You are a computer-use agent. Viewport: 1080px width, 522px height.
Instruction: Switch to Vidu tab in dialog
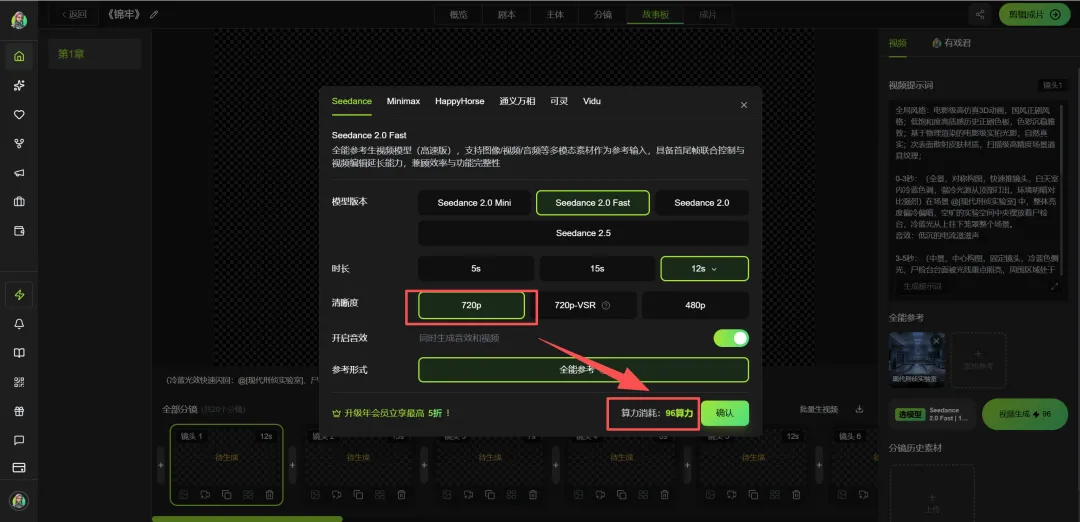click(592, 101)
